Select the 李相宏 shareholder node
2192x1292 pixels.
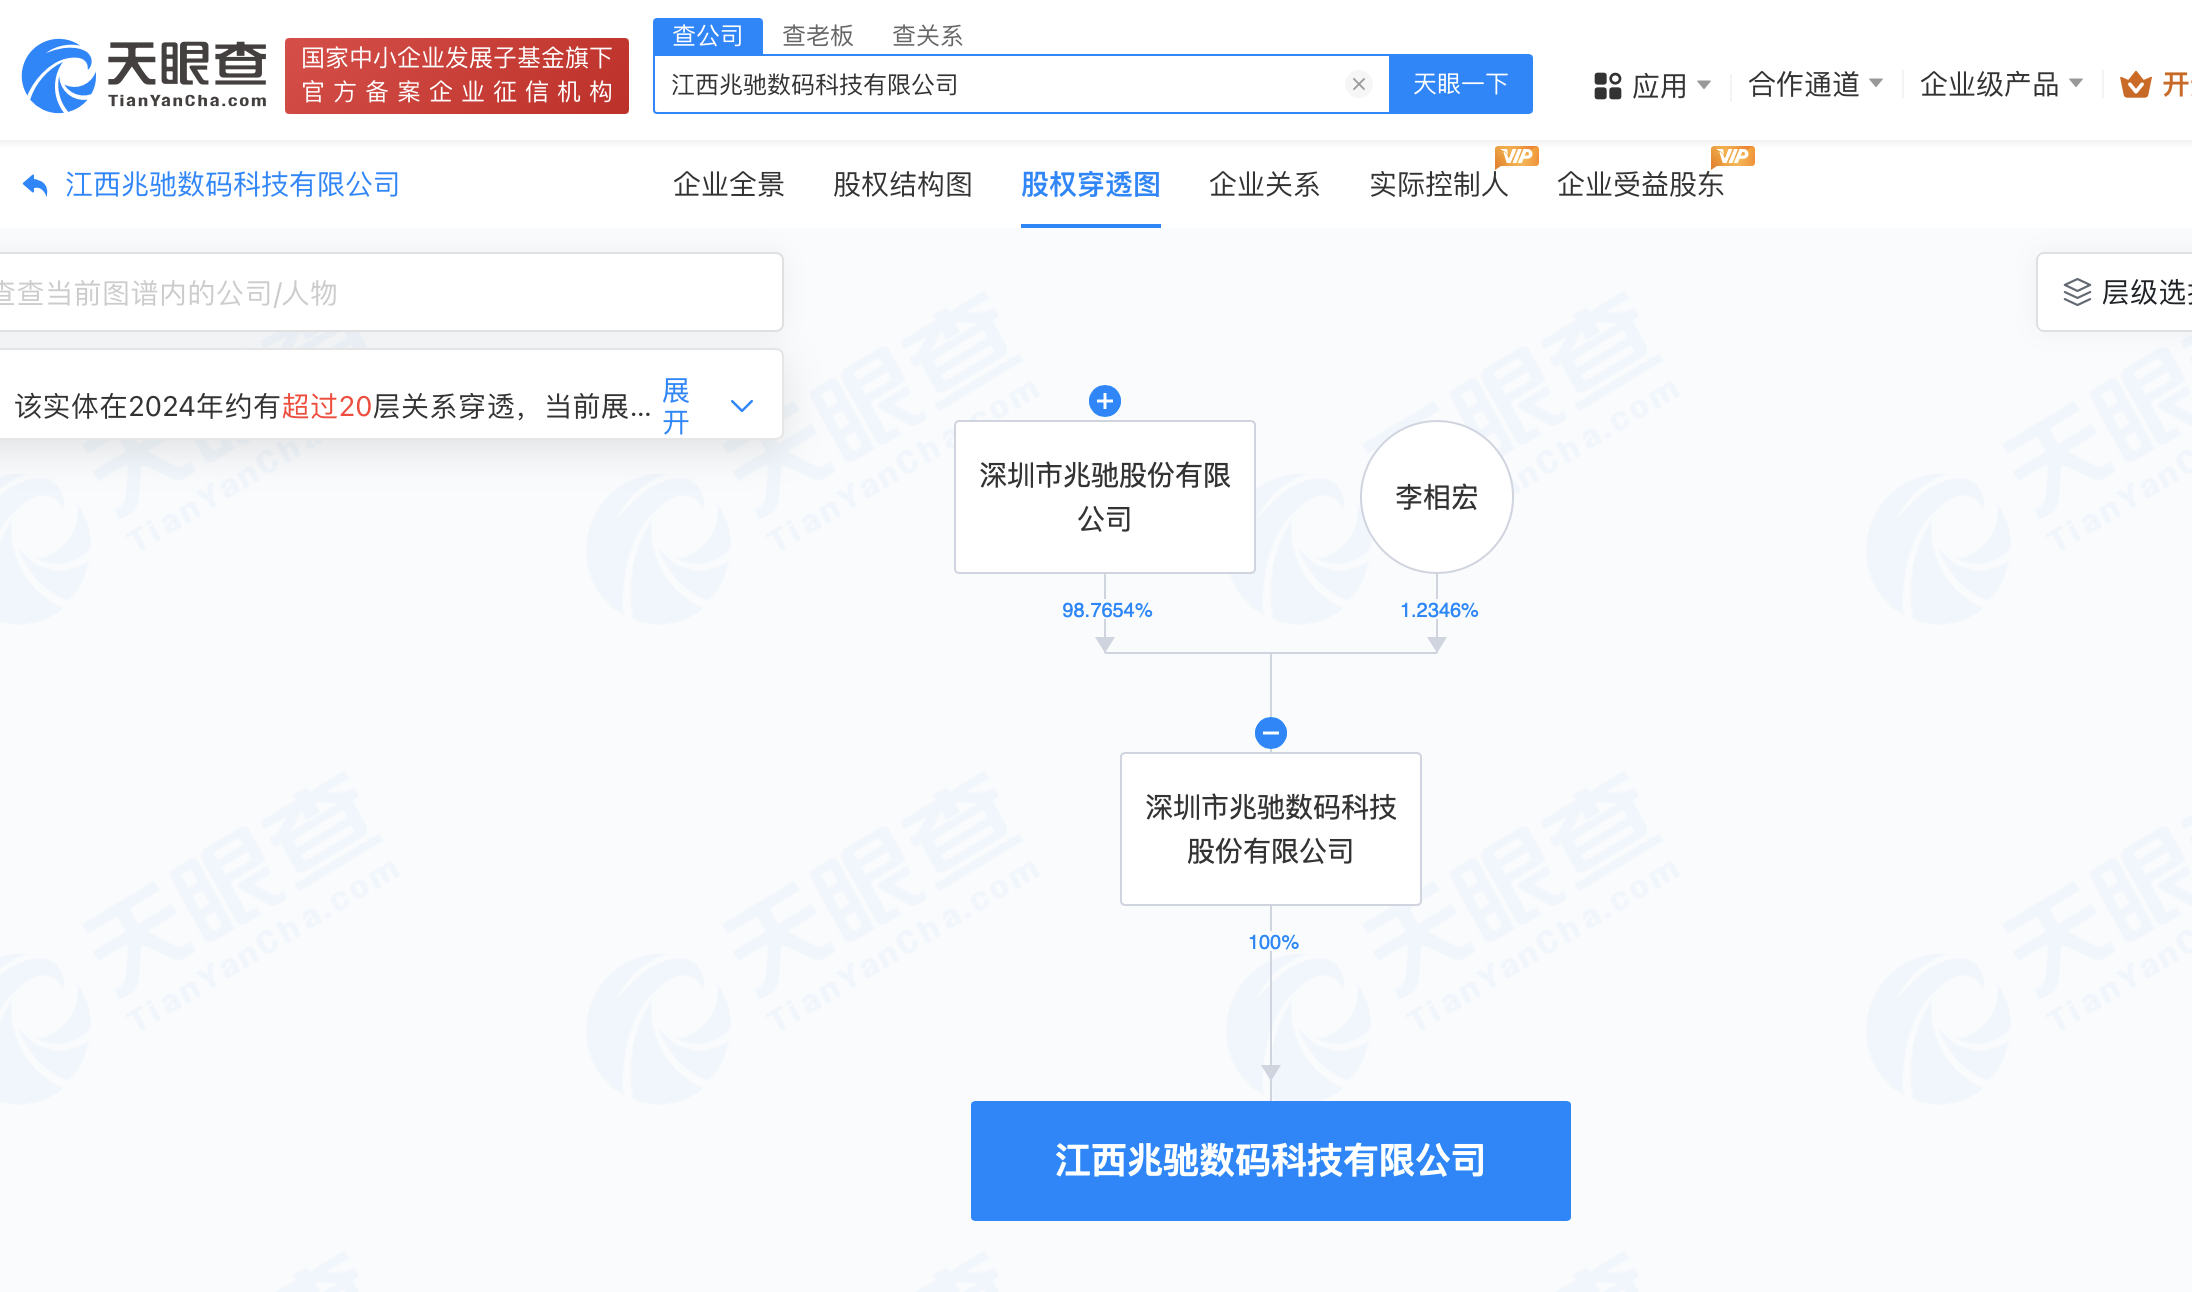pos(1436,497)
